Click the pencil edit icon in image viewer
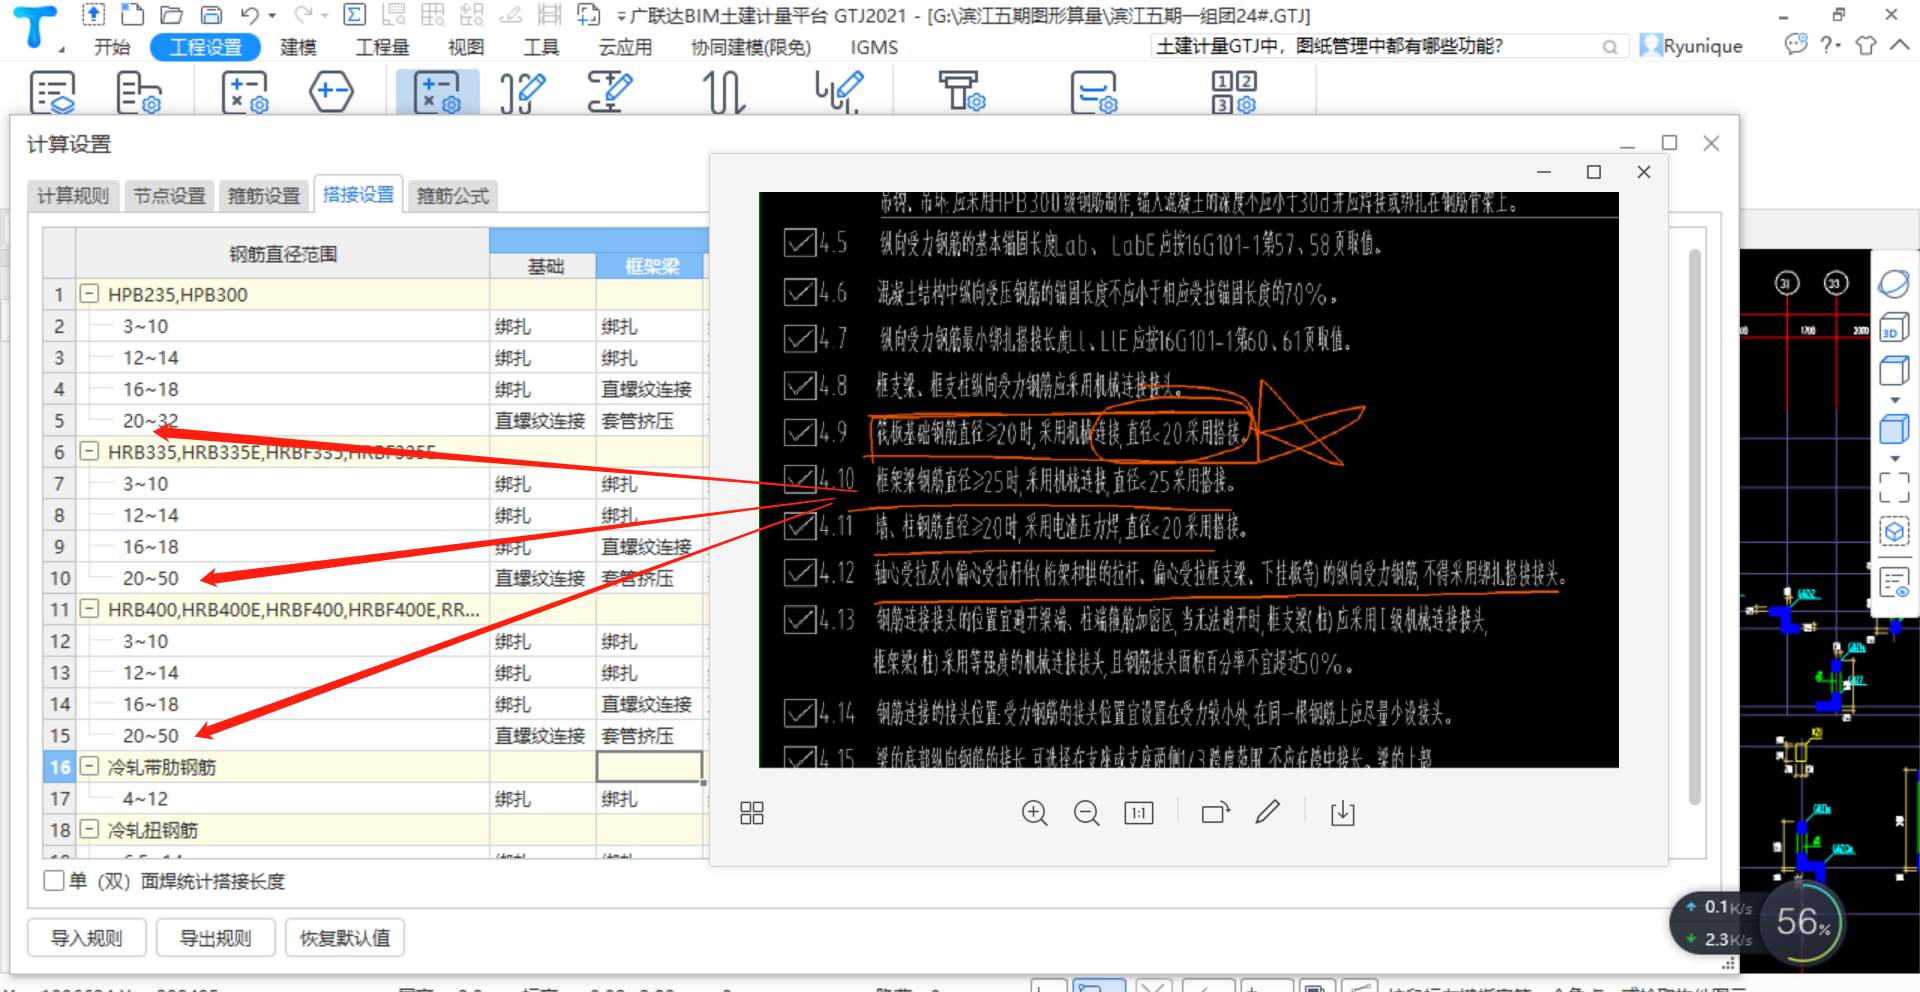This screenshot has width=1920, height=992. pos(1267,812)
